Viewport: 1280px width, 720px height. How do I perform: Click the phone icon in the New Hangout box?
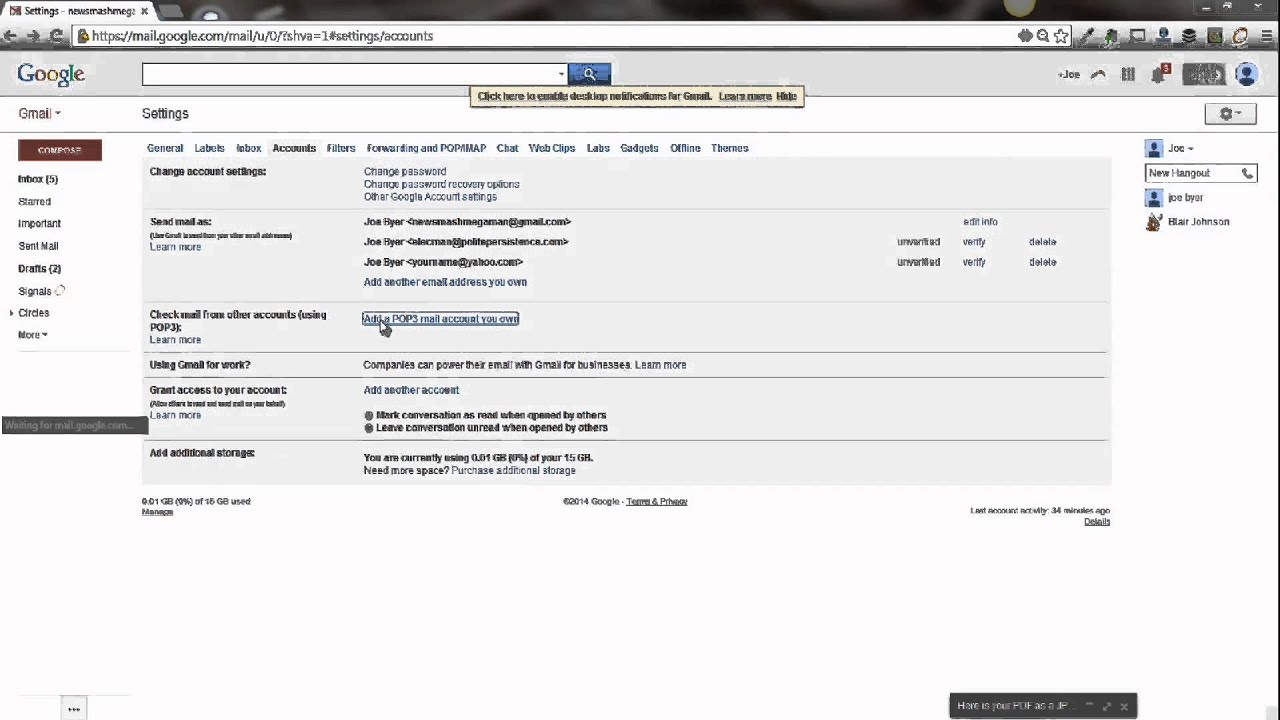[1247, 173]
